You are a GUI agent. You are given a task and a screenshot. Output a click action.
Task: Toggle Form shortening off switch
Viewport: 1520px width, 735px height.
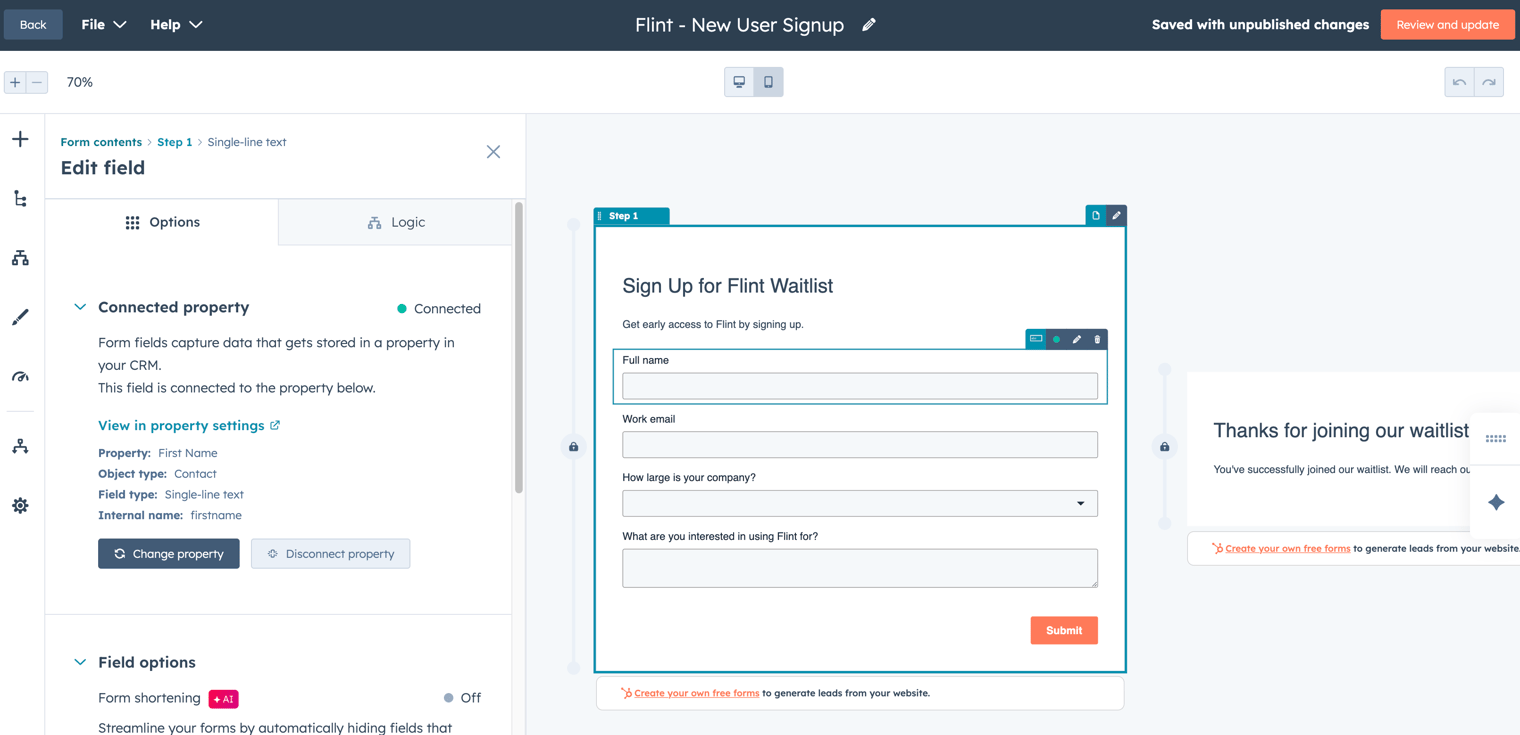tap(463, 698)
